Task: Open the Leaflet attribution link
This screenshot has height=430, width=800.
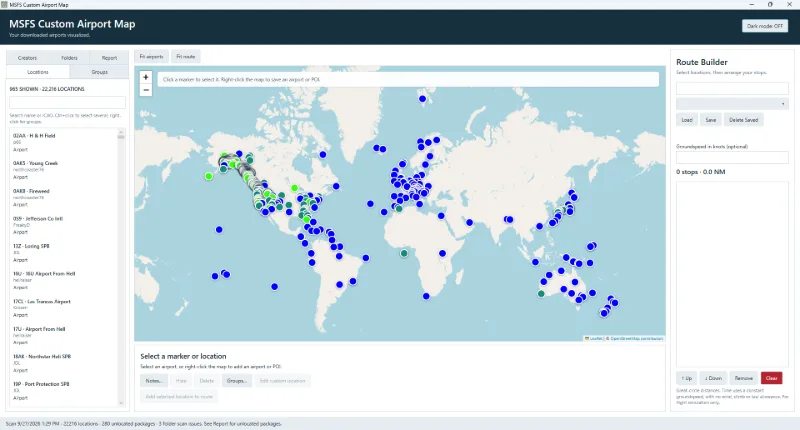Action: (594, 338)
